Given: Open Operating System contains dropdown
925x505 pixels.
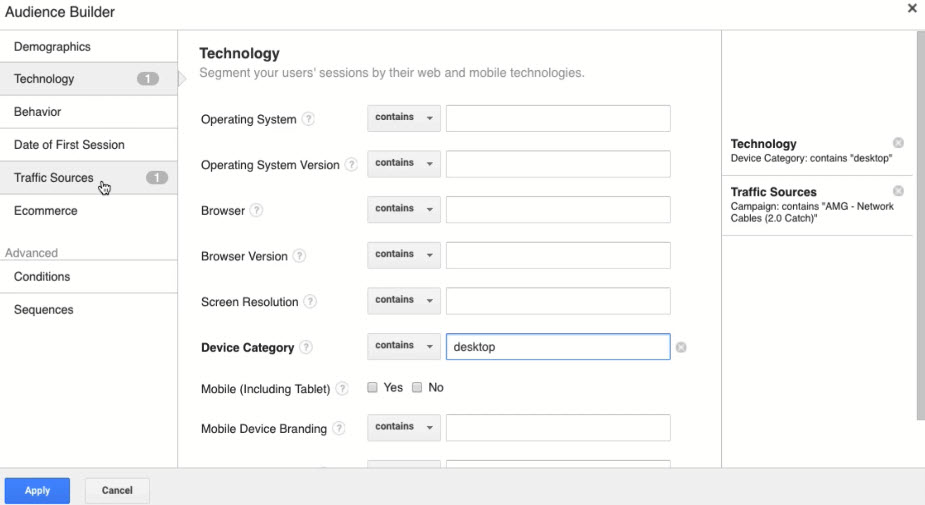Looking at the screenshot, I should [403, 118].
